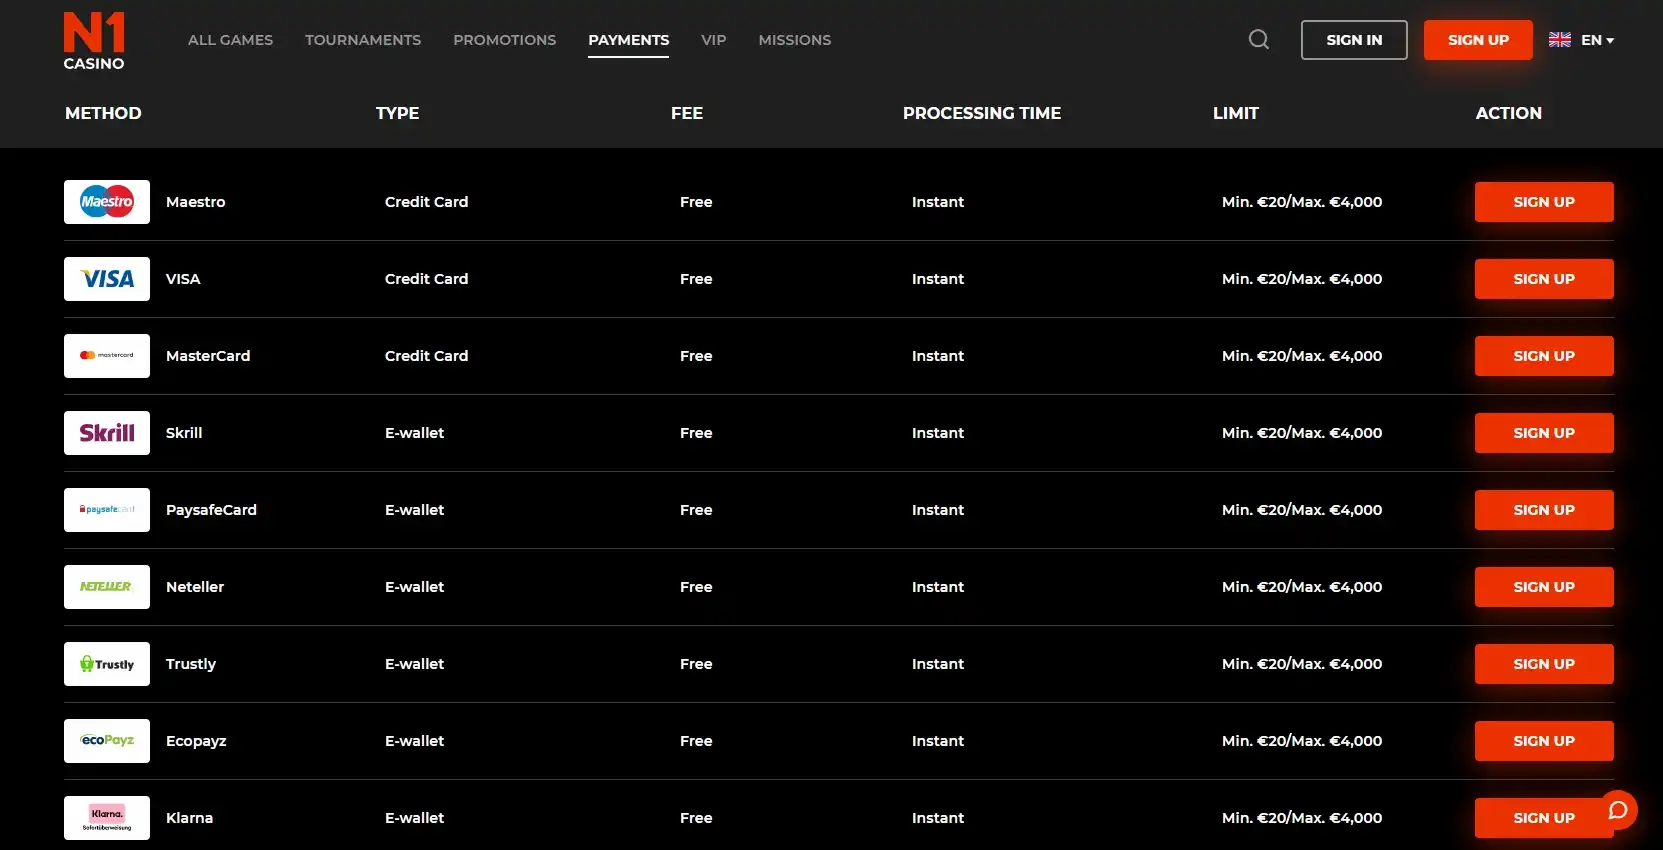The height and width of the screenshot is (850, 1663).
Task: Select the Skrill logo icon
Action: point(107,433)
